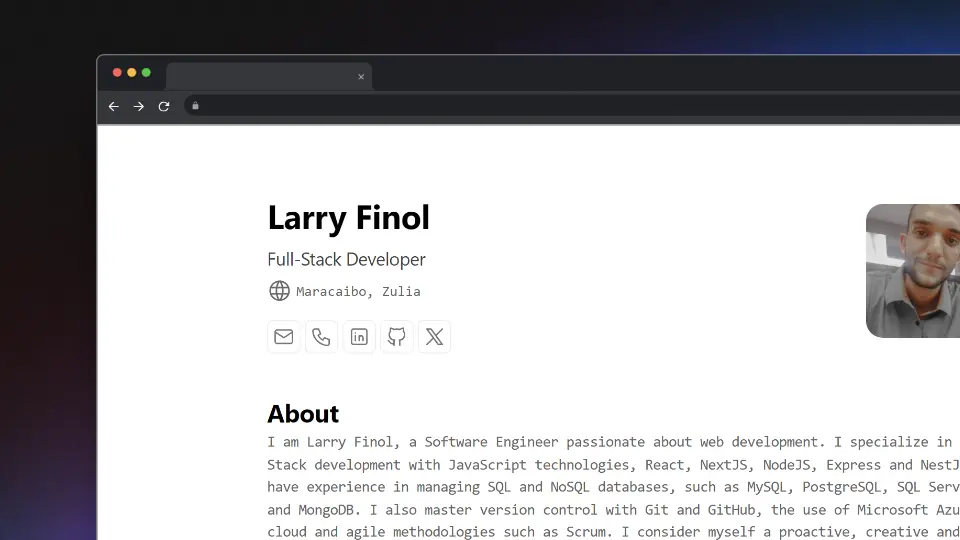
Task: Focus the browser address bar field
Action: tap(570, 106)
